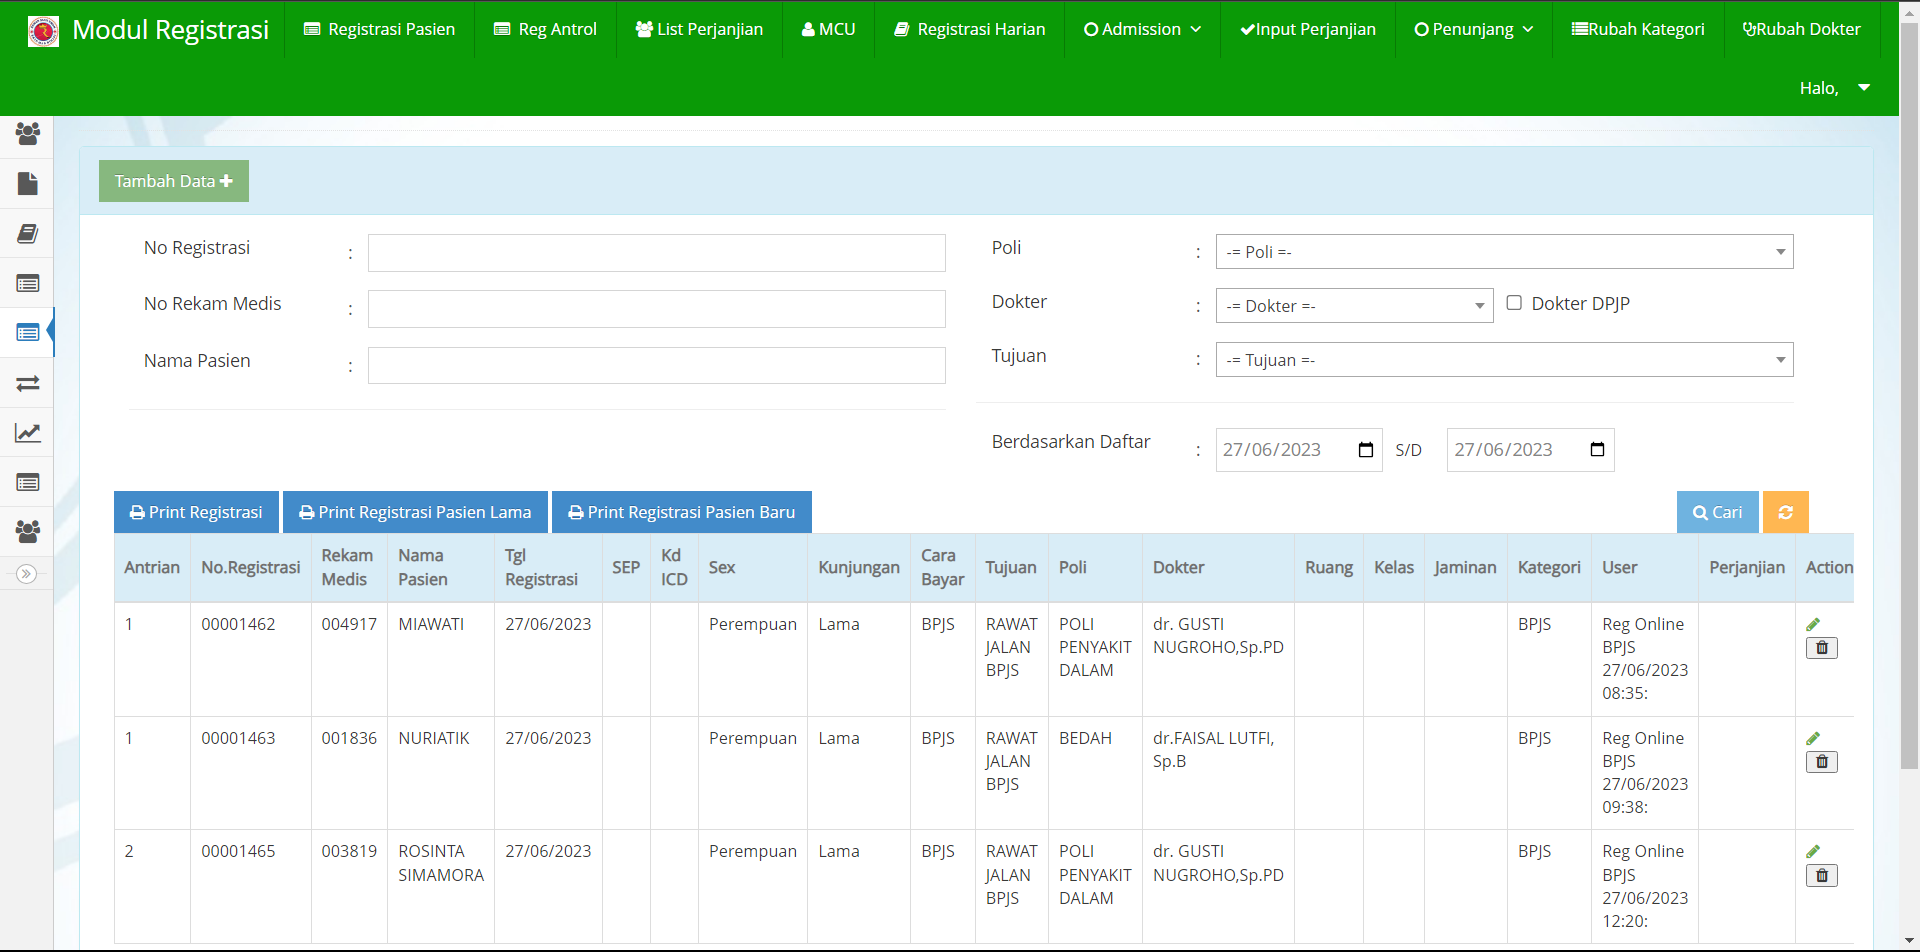The width and height of the screenshot is (1920, 952).
Task: Delete the NURIATIK registration with trash icon
Action: click(x=1821, y=762)
